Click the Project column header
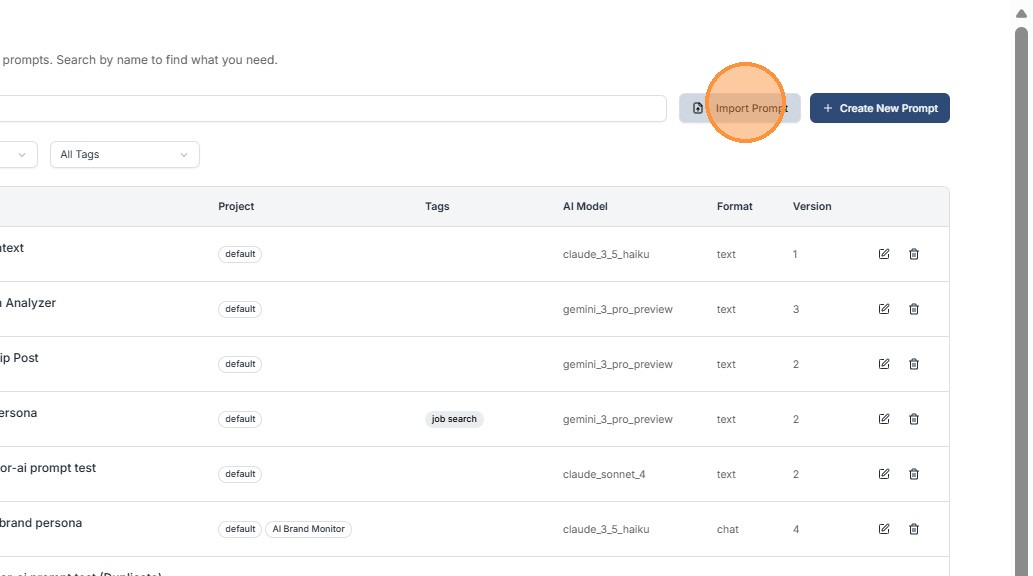Image resolution: width=1033 pixels, height=576 pixels. 236,206
